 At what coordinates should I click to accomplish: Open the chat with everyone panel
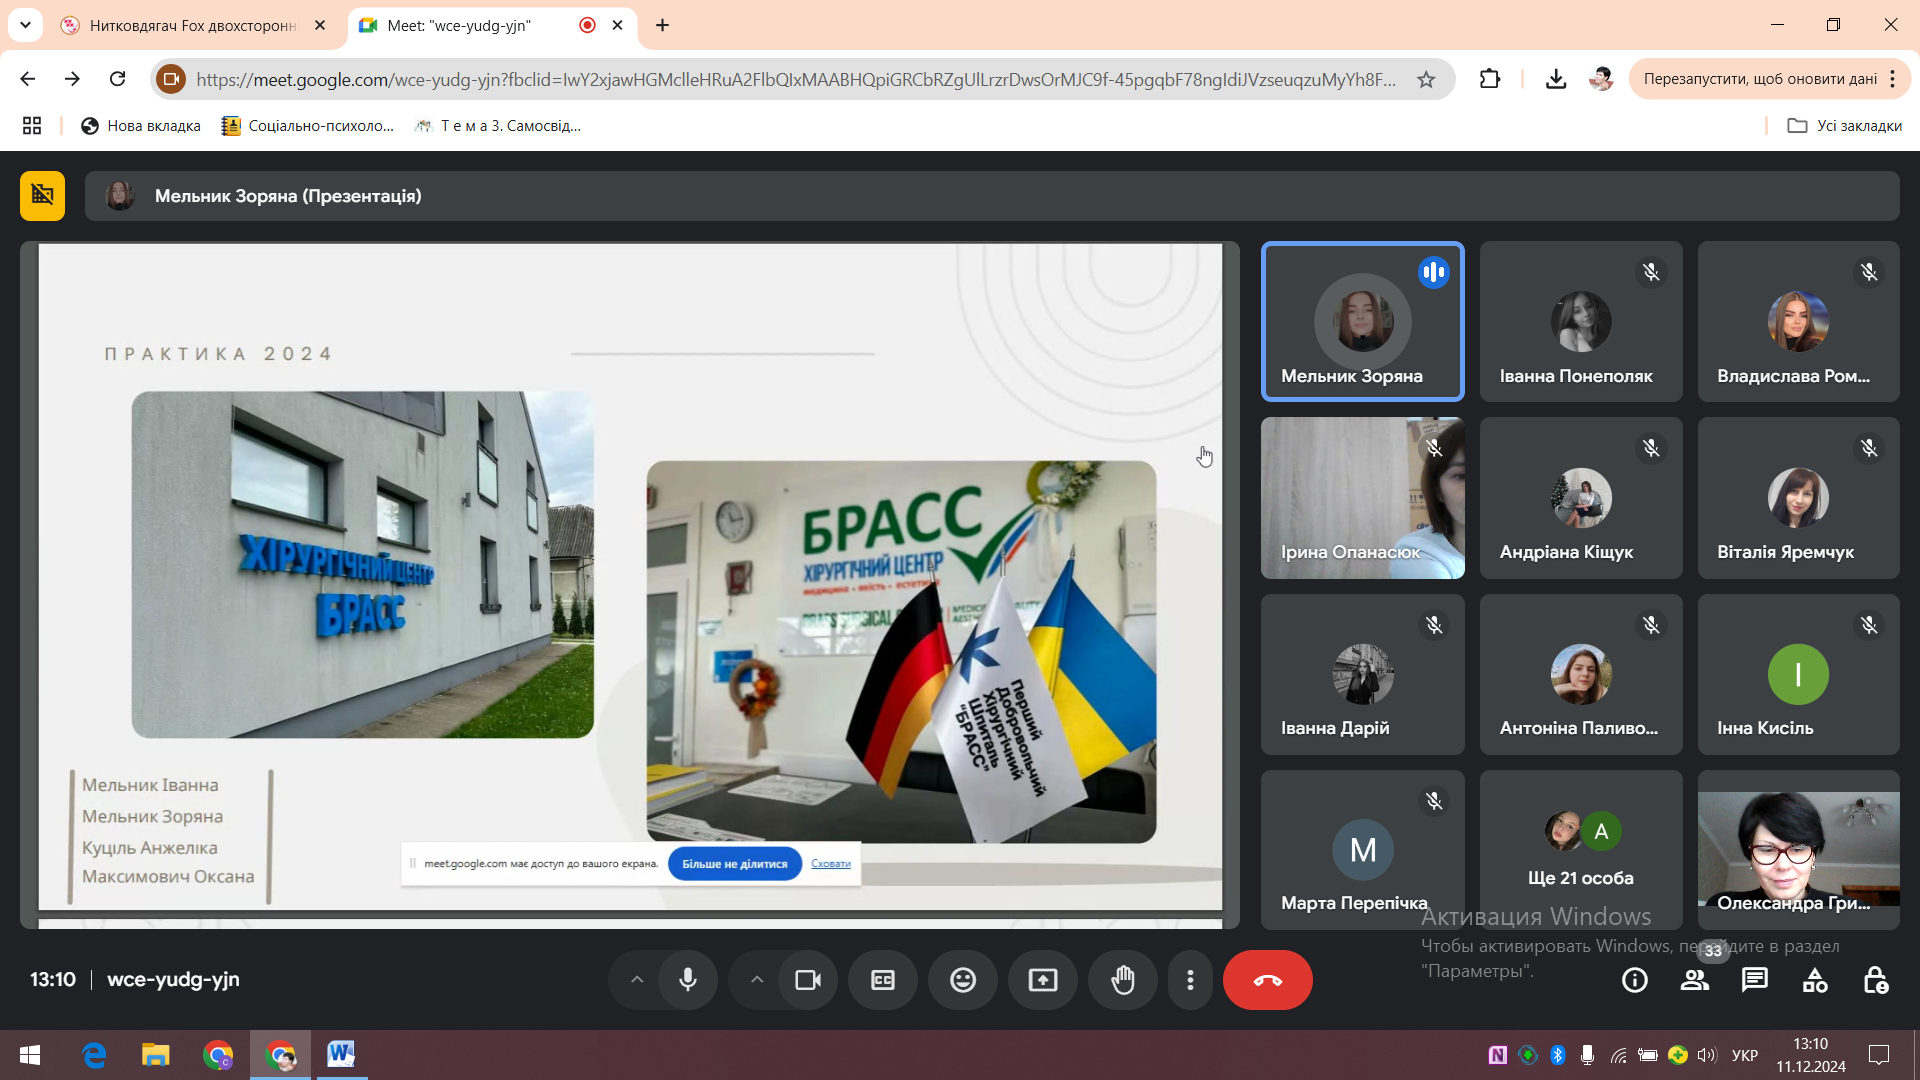[x=1754, y=980]
